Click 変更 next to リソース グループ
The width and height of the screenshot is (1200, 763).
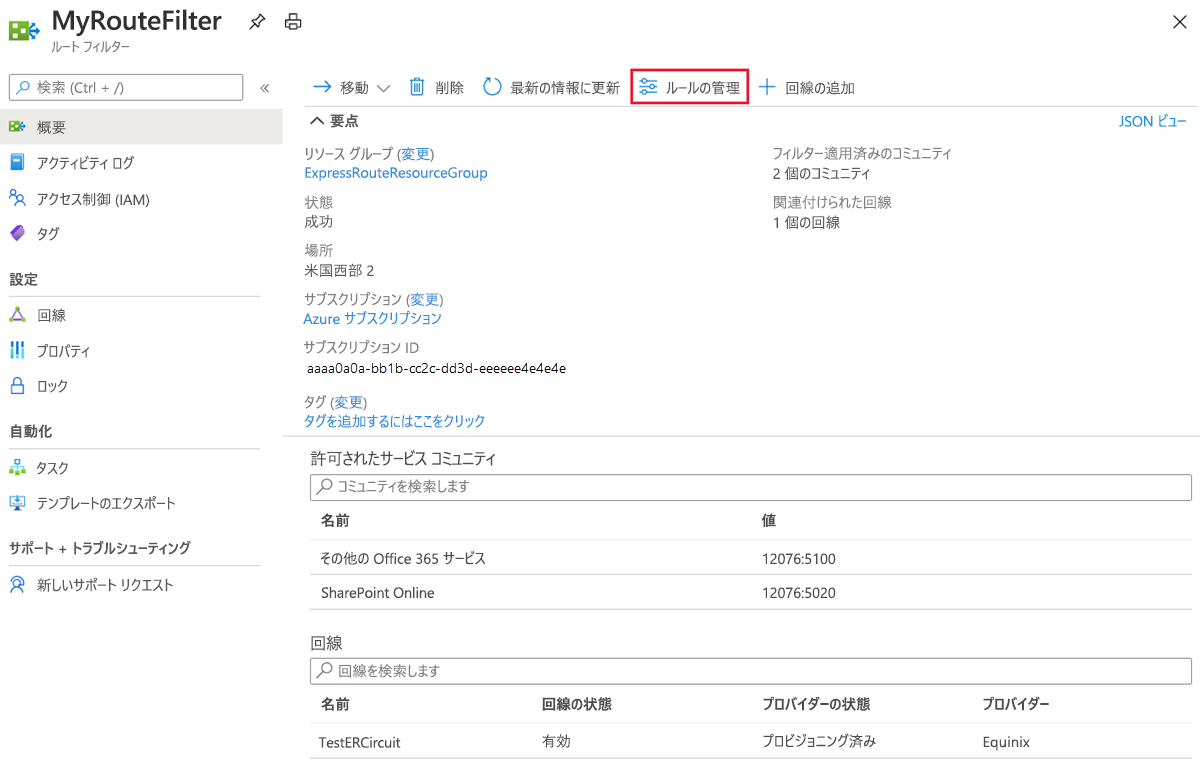pyautogui.click(x=416, y=154)
